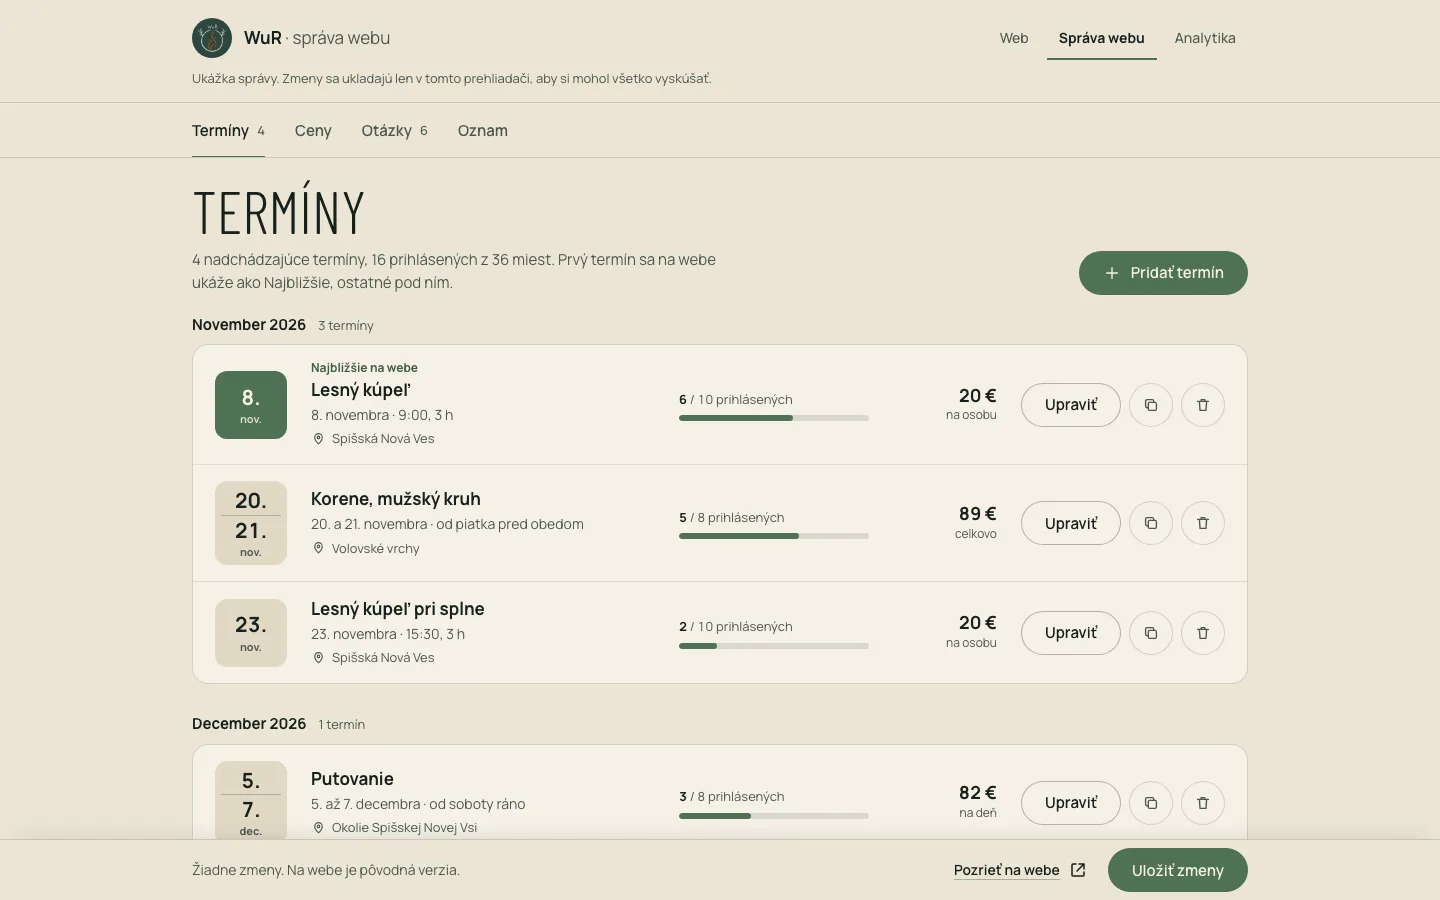This screenshot has height=900, width=1440.
Task: Click the Uložiť zmeny button
Action: [x=1178, y=870]
